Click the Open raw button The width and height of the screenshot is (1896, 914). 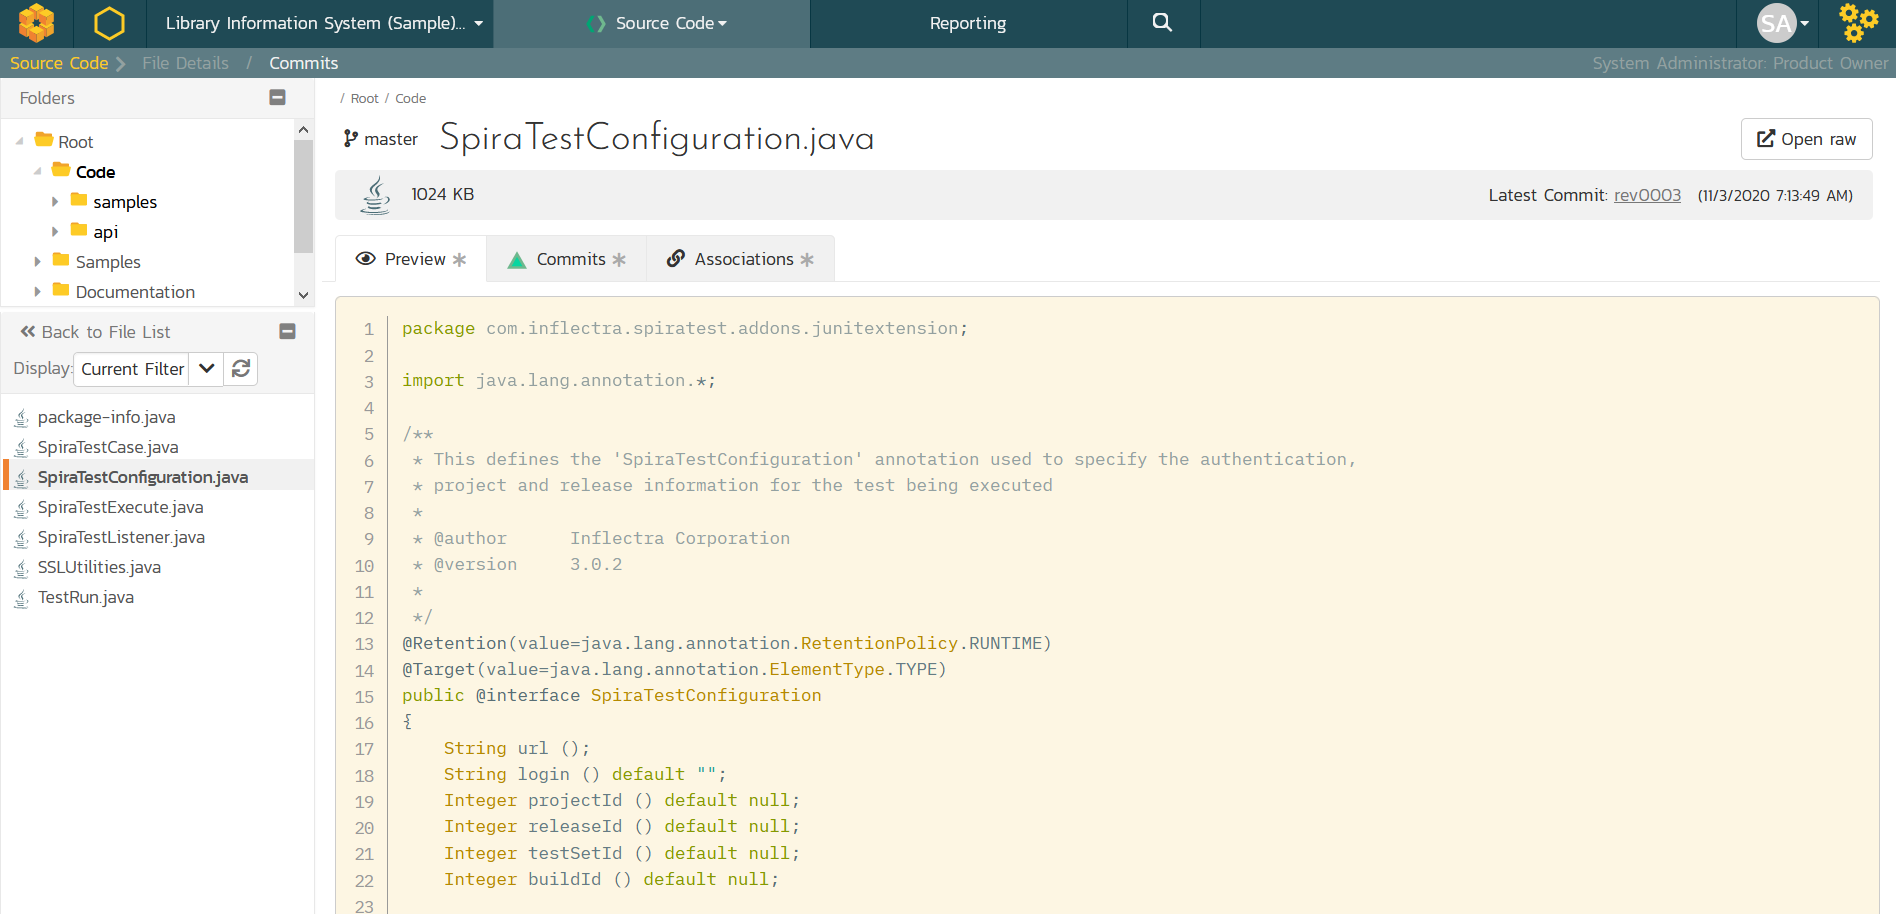click(1806, 139)
